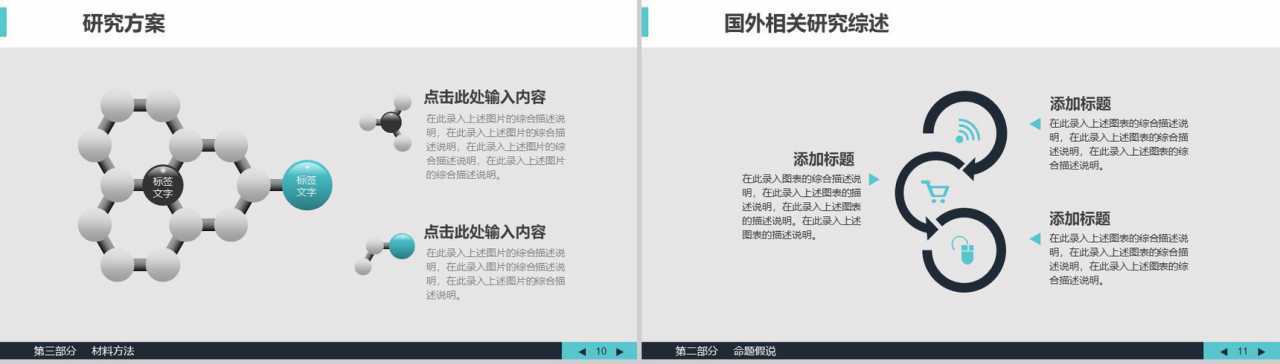Image resolution: width=1280 pixels, height=364 pixels.
Task: Select description paragraph under upper right 添加标题
Action: coord(1118,144)
